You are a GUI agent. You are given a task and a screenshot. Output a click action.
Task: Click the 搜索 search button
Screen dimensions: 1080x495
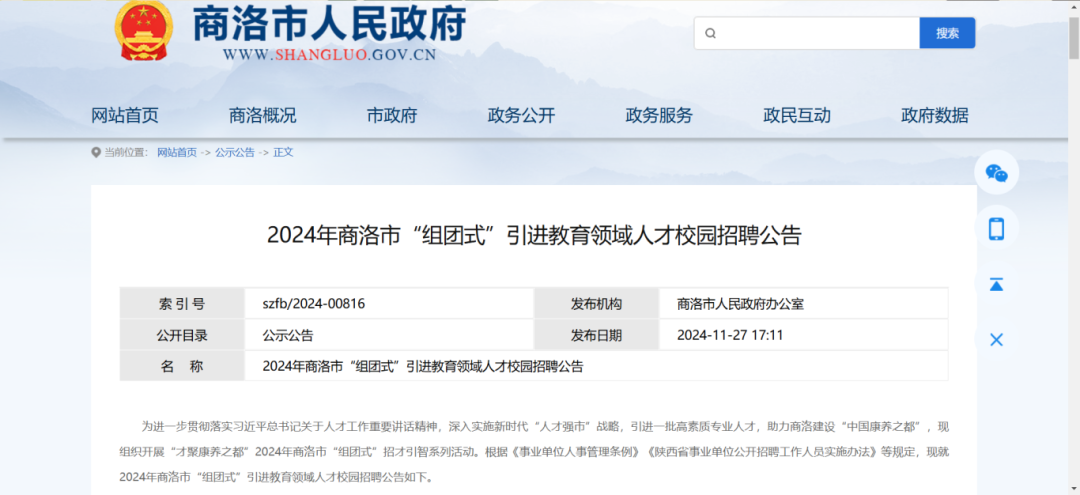click(x=947, y=33)
